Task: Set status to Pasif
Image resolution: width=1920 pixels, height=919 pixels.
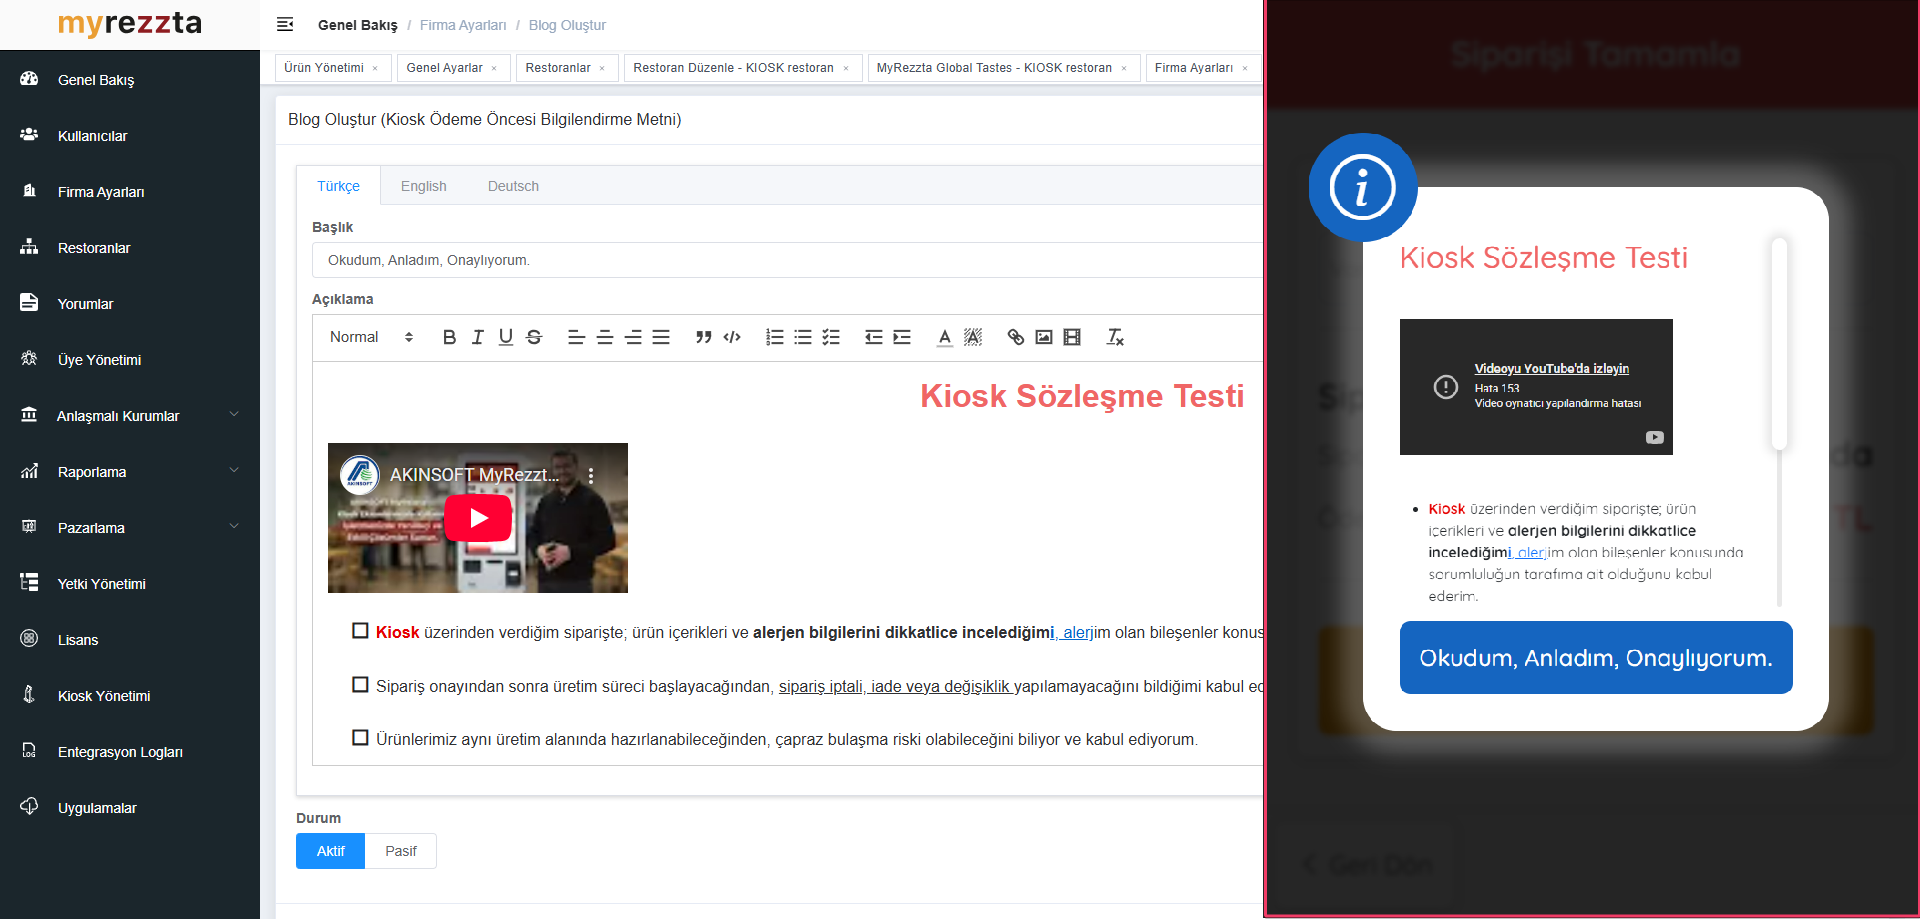Action: [x=400, y=851]
